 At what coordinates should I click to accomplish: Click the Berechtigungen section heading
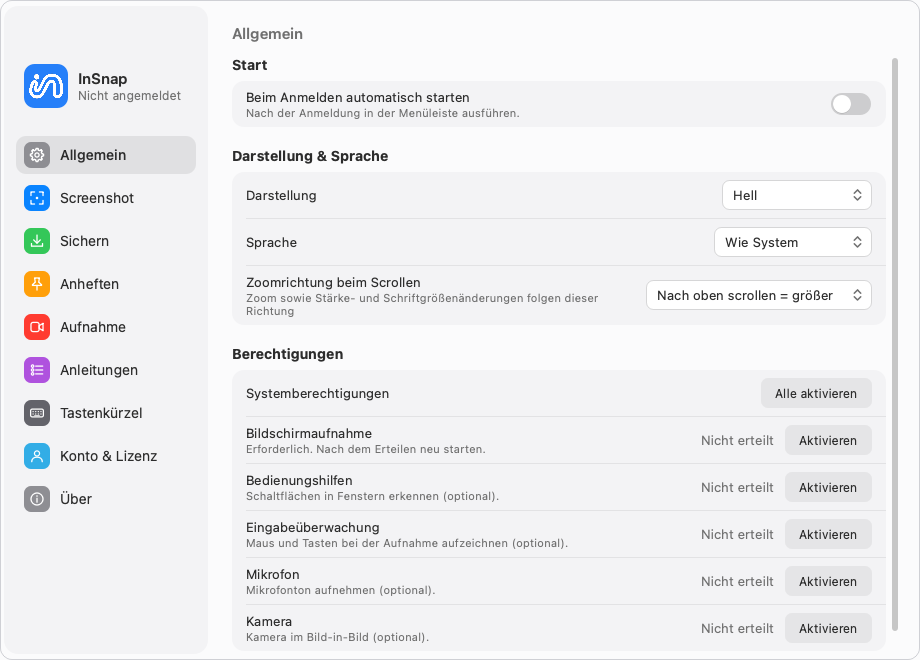(x=288, y=354)
